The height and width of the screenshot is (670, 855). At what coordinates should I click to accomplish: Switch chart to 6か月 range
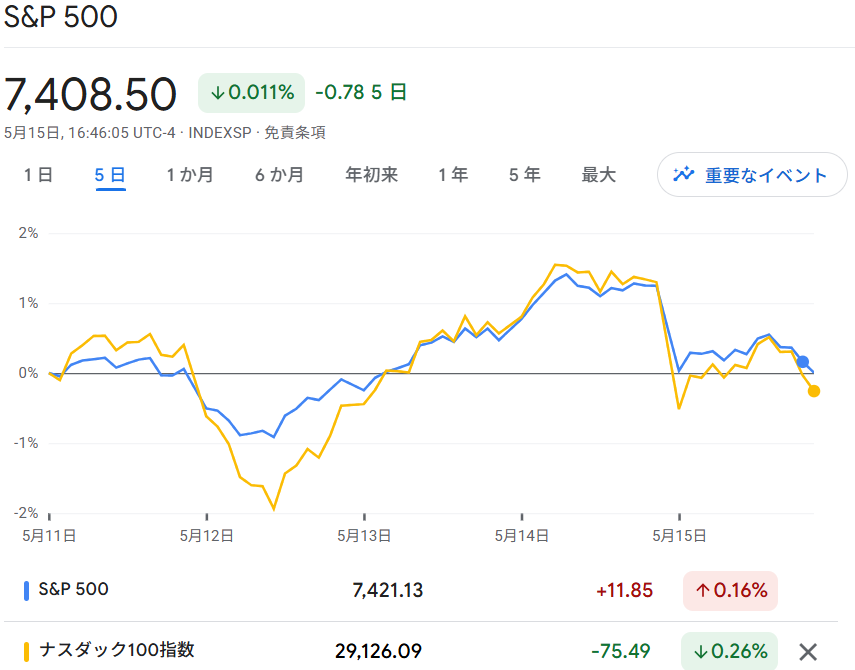click(x=279, y=175)
